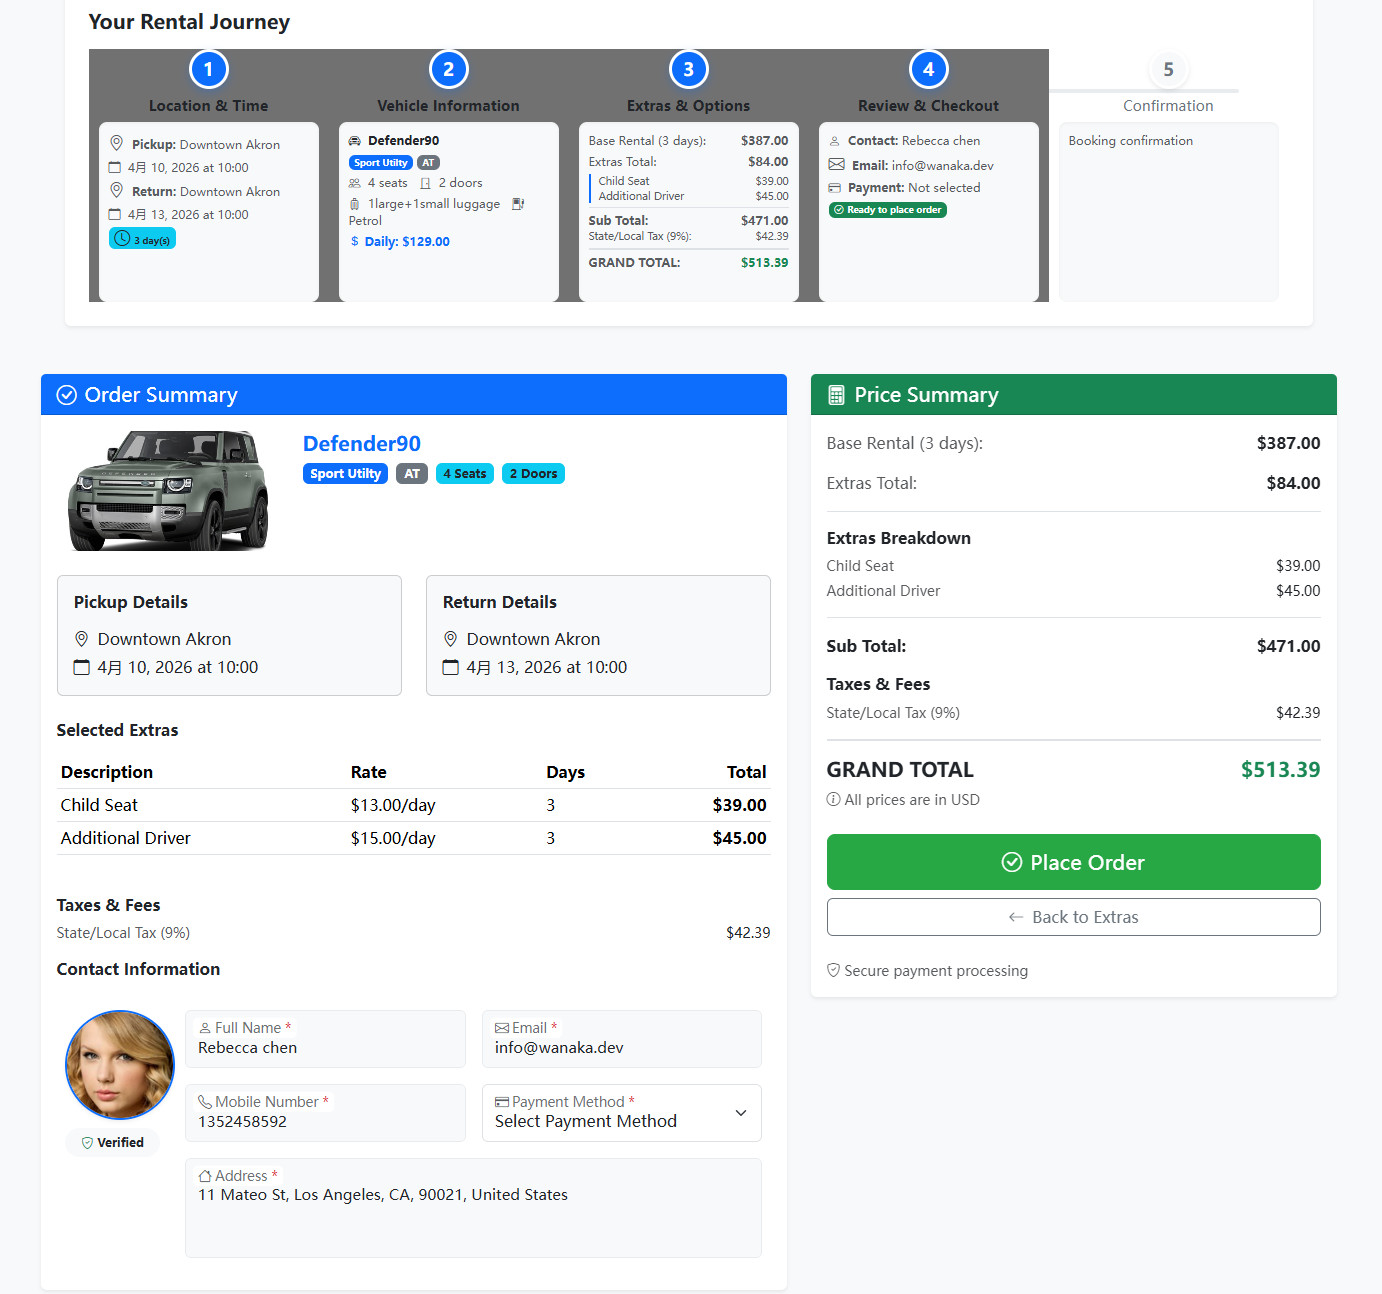Click the Price Summary calculator icon
Viewport: 1382px width, 1294px height.
point(836,395)
